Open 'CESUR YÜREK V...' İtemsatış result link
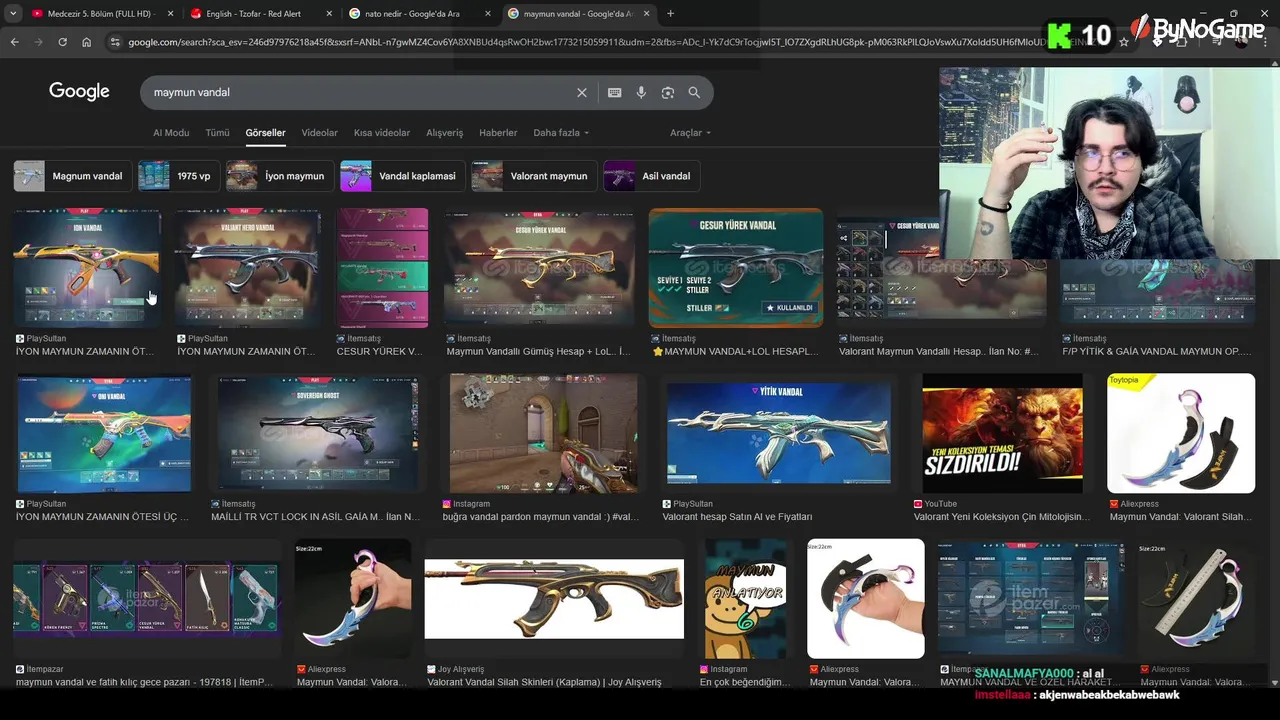The image size is (1280, 720). click(379, 352)
